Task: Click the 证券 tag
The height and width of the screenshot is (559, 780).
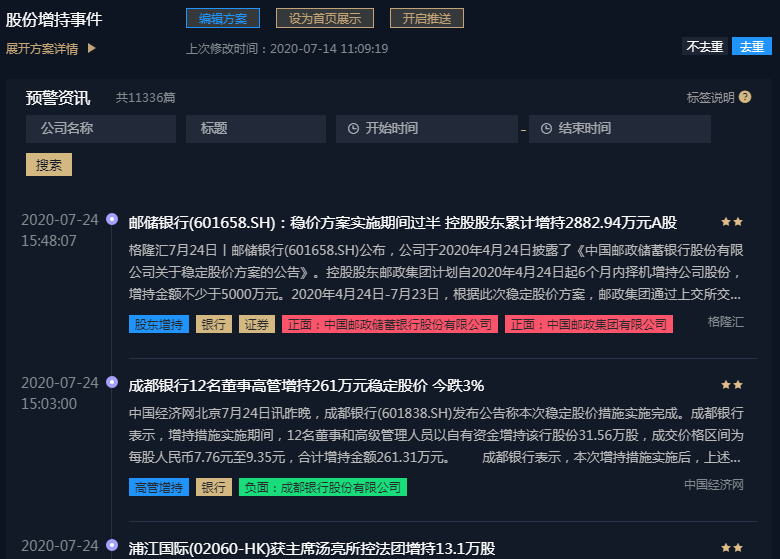Action: (257, 324)
